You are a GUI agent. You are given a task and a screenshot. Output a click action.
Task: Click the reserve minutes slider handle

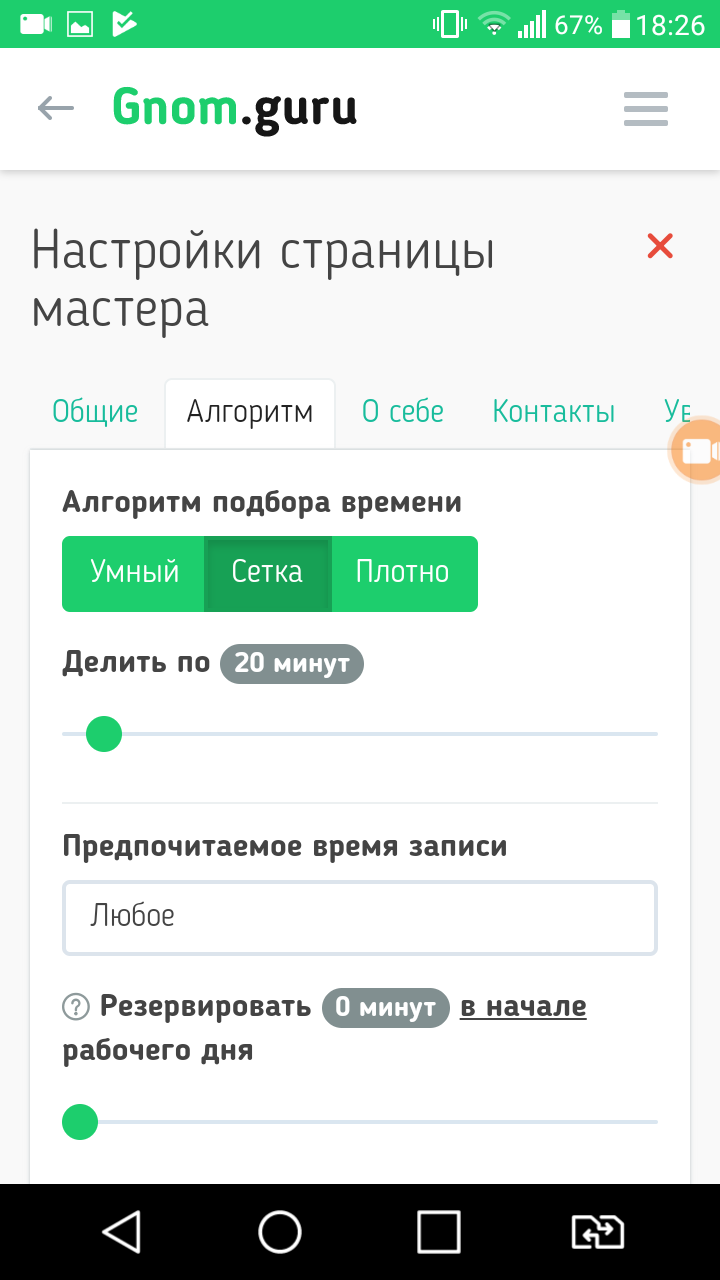[80, 1122]
